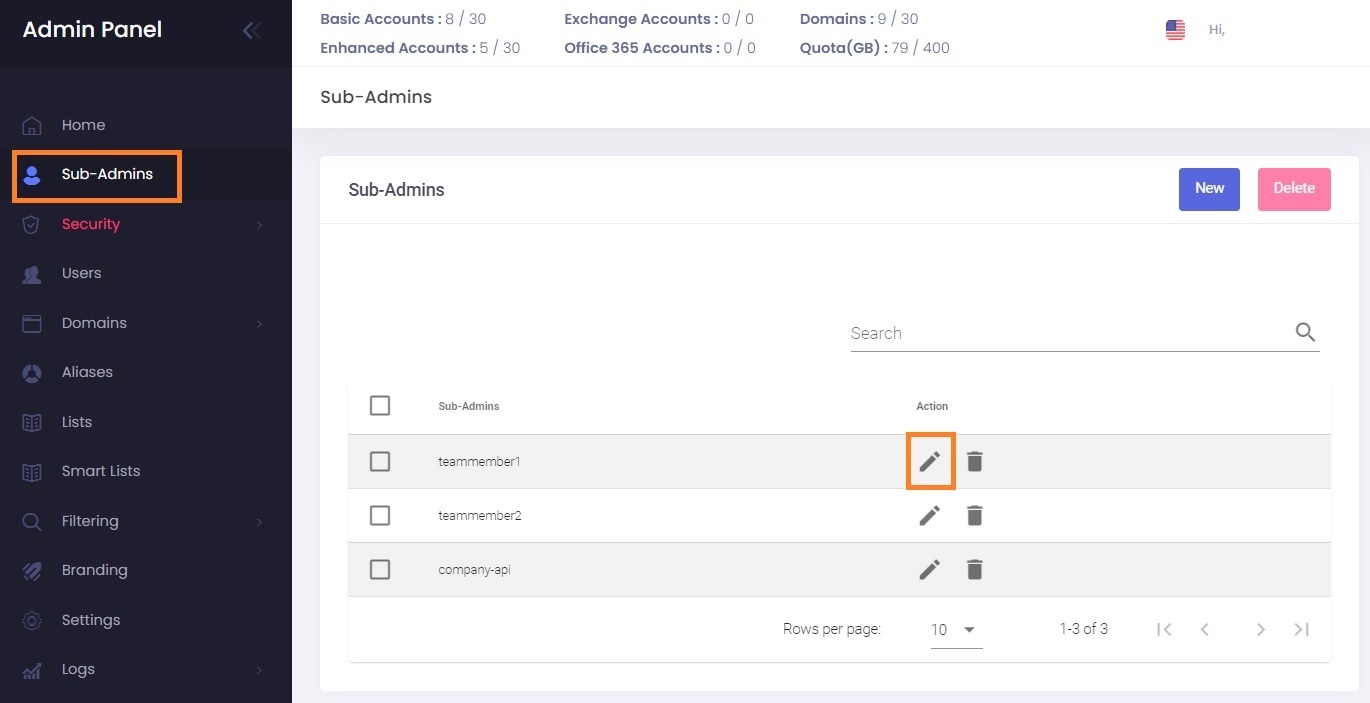The width and height of the screenshot is (1370, 703).
Task: Click the US flag language icon
Action: pos(1175,30)
